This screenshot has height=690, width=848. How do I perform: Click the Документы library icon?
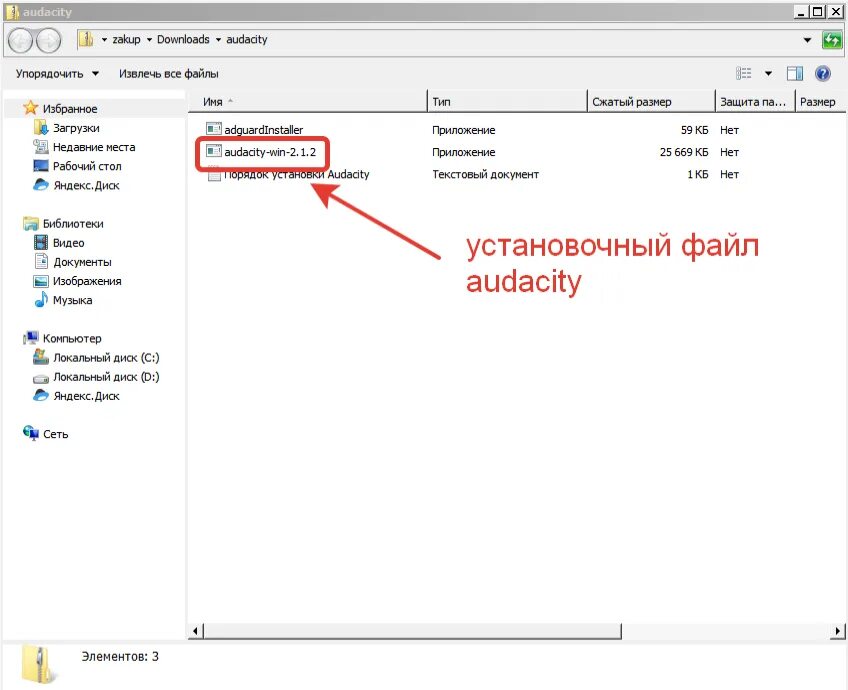coord(41,261)
